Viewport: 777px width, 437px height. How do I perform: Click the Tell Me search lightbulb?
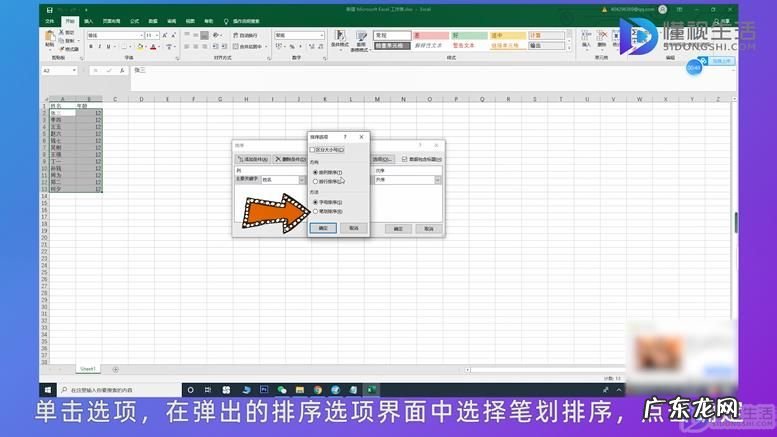226,21
